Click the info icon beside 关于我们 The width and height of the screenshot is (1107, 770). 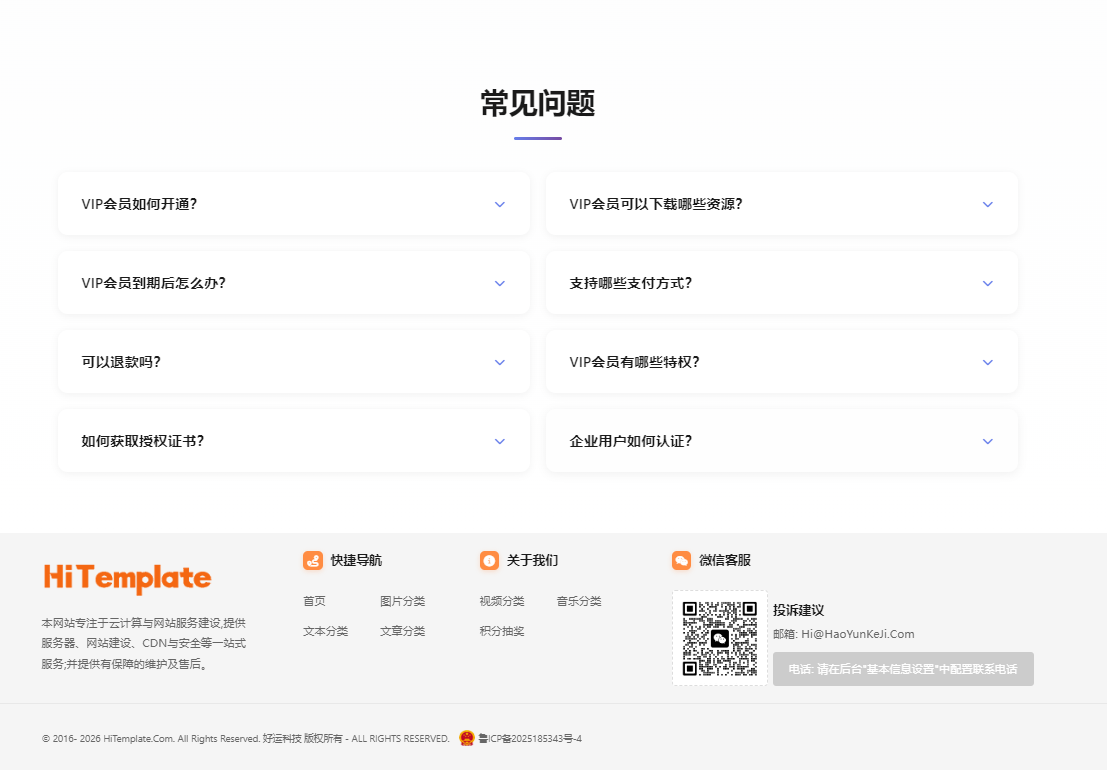[x=489, y=561]
